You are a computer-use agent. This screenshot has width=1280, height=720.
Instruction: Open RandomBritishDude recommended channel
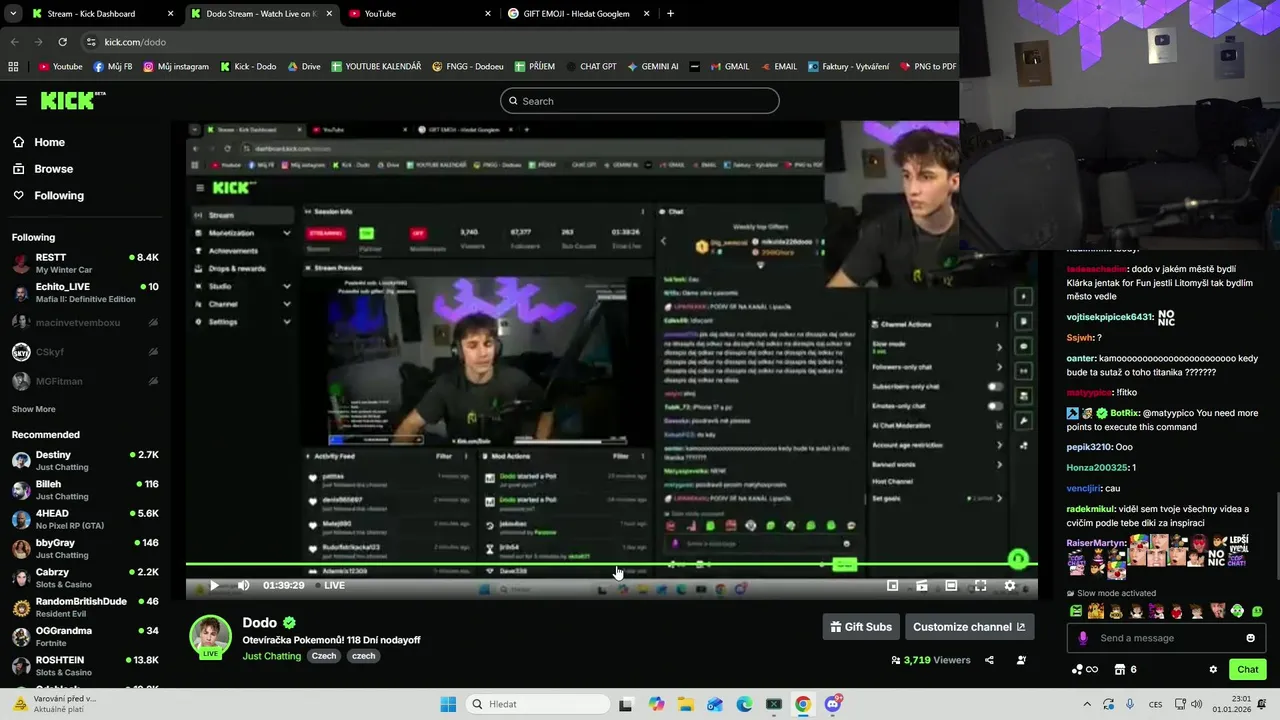[x=85, y=608]
